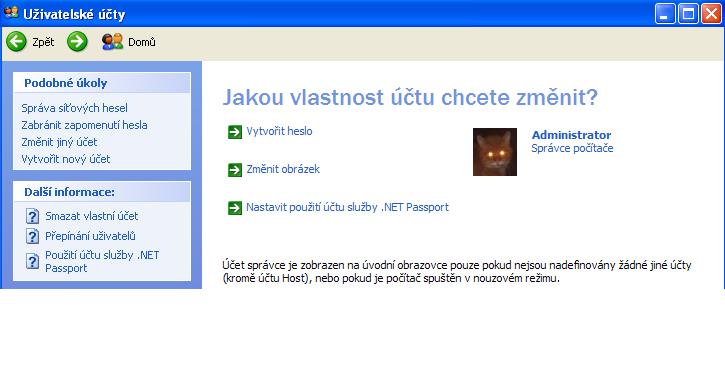Click the Další informace panel header

click(x=102, y=192)
